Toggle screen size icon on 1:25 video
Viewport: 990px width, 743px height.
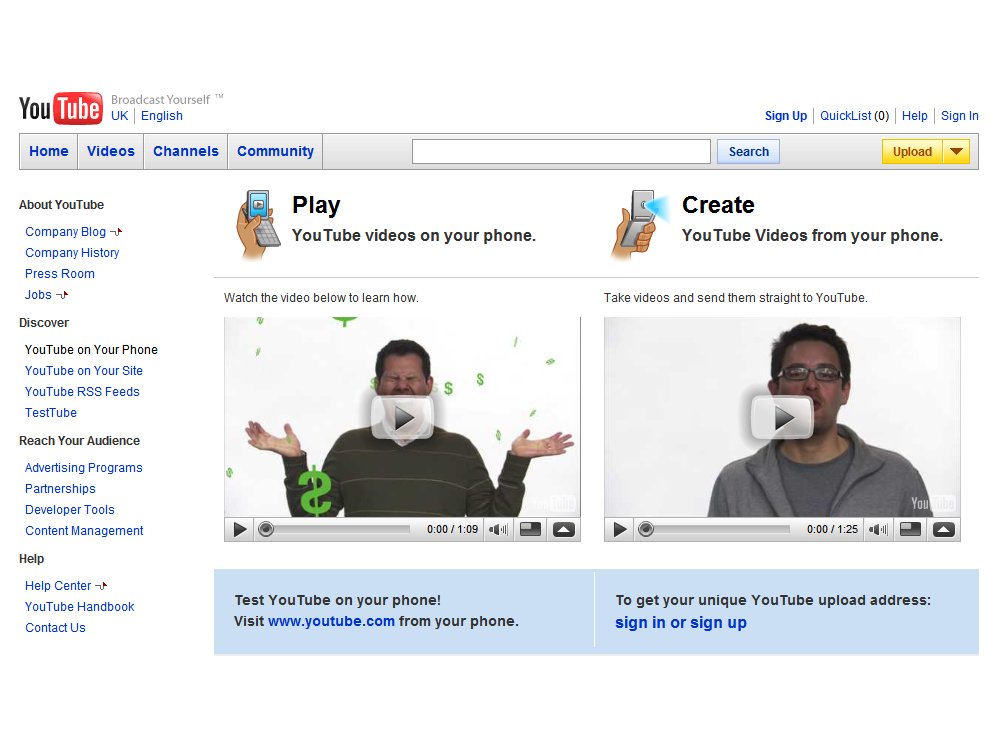coord(910,529)
